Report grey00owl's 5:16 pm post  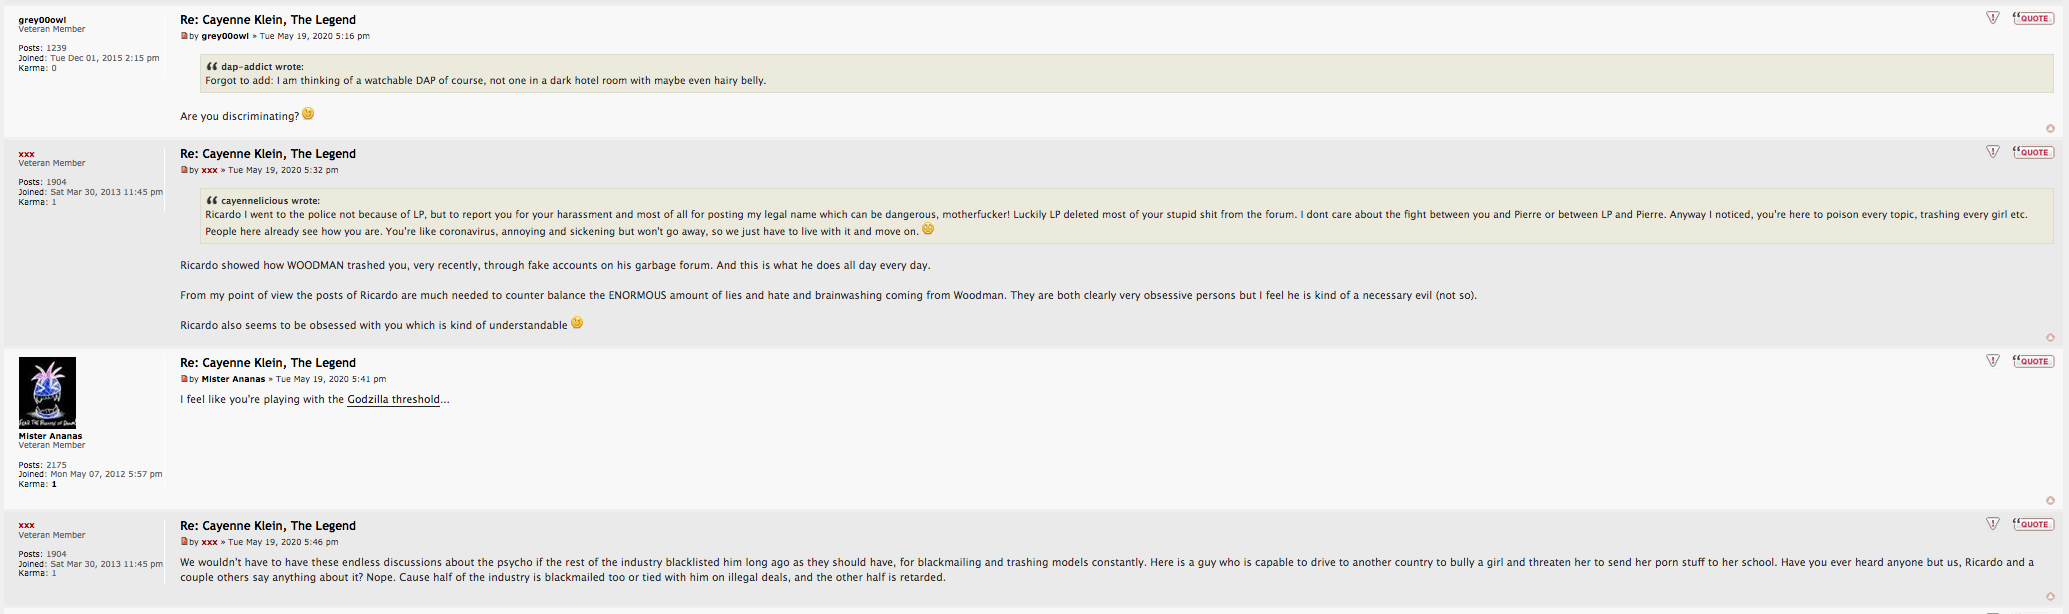coord(1992,18)
